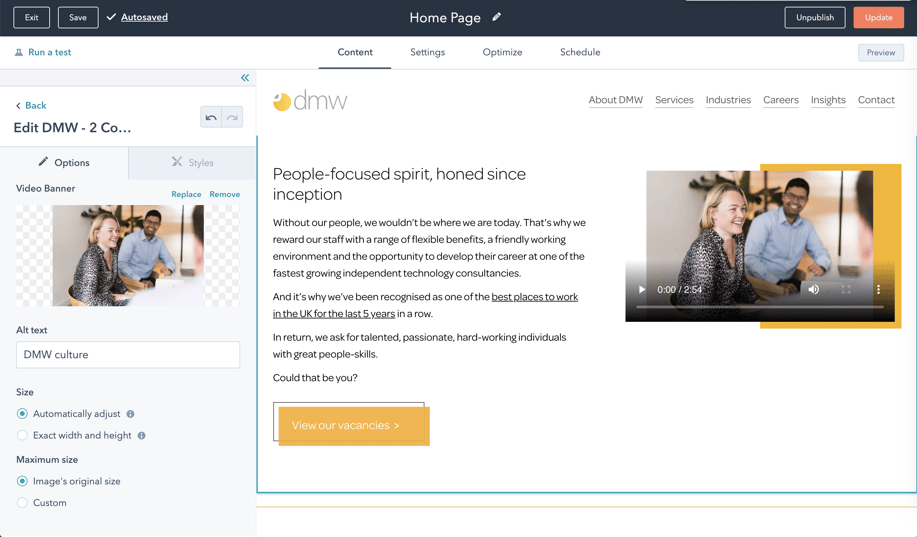Choose Image's original size radio button
This screenshot has width=917, height=537.
pos(22,481)
